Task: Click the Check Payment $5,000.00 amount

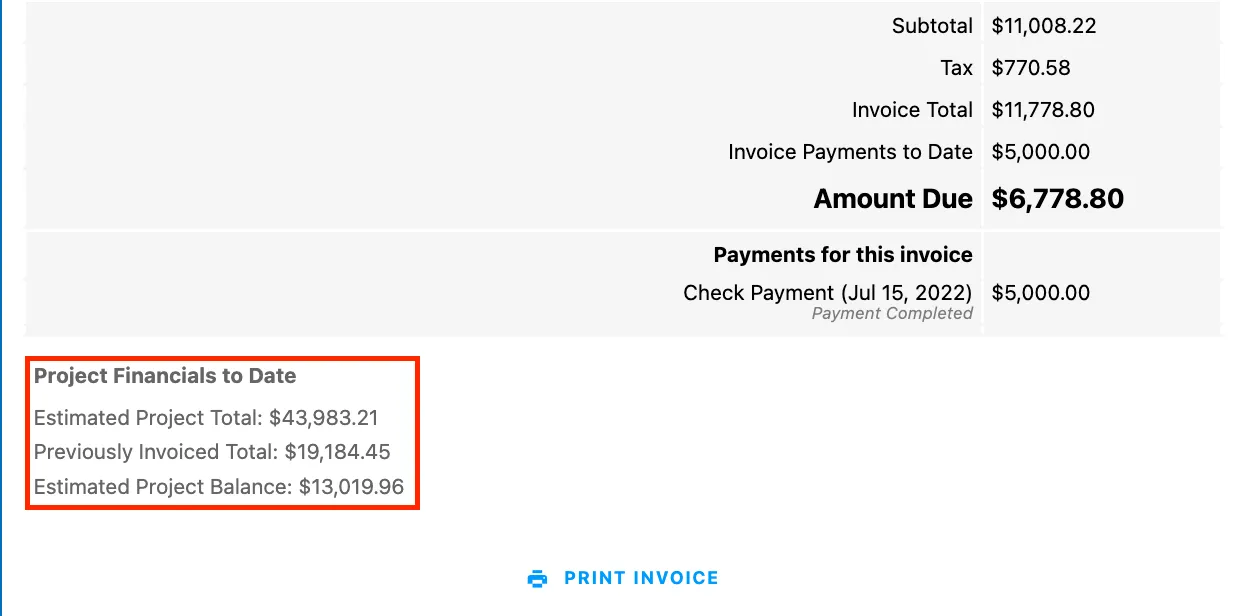Action: click(x=1041, y=293)
